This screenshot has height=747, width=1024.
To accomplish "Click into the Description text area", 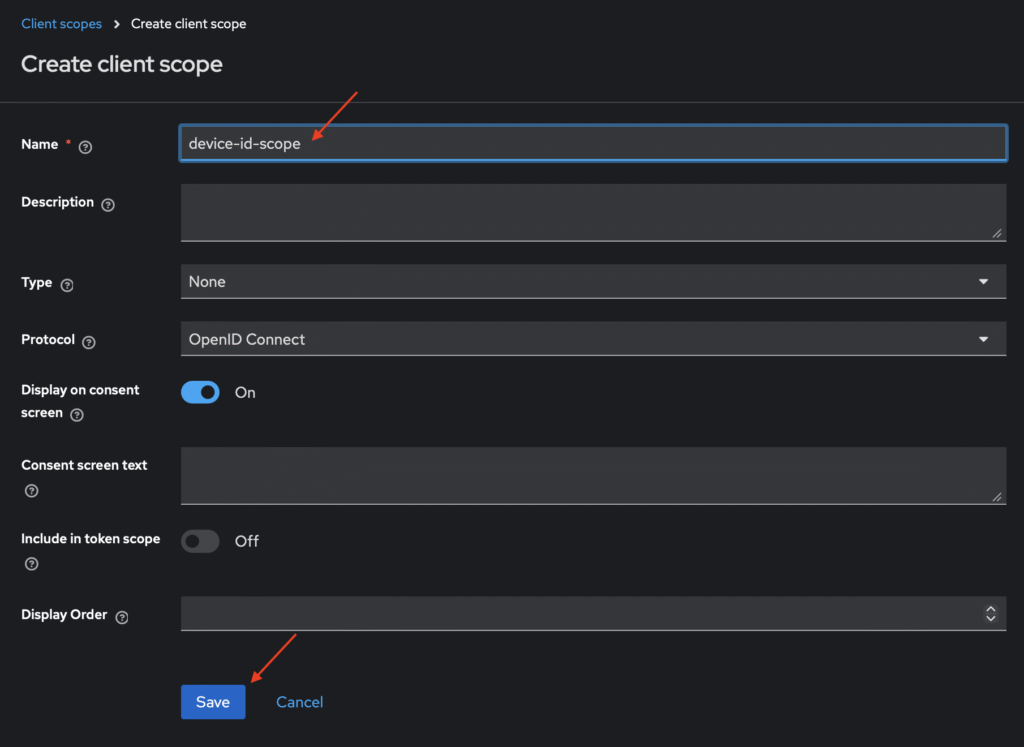I will [x=592, y=212].
